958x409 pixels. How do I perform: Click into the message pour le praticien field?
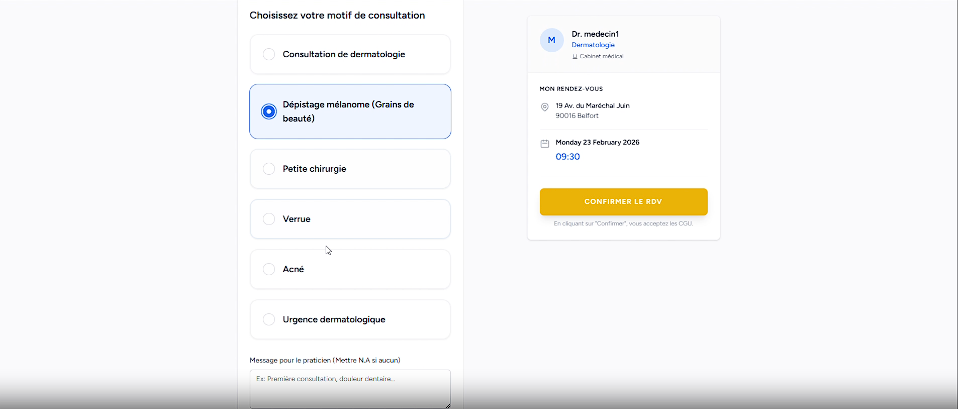click(x=349, y=388)
